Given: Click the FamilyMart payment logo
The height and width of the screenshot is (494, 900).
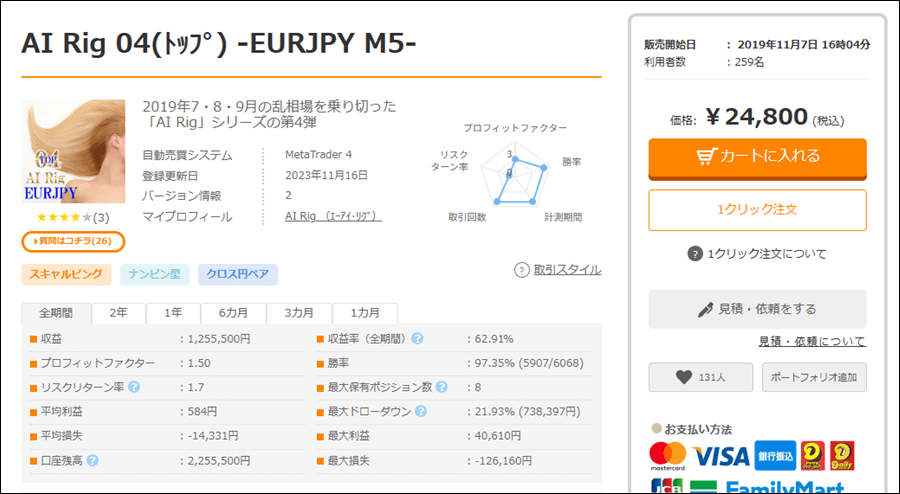Looking at the screenshot, I should coord(785,488).
